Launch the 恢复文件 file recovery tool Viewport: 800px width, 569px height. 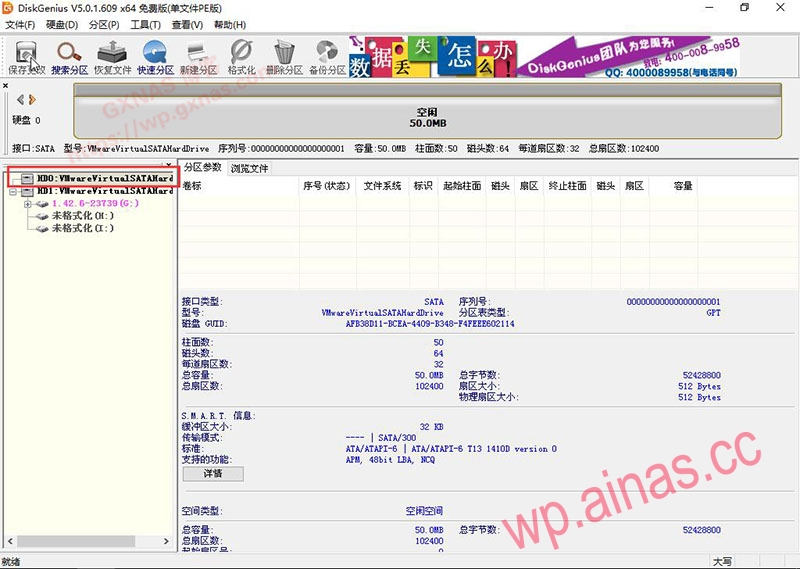coord(112,57)
